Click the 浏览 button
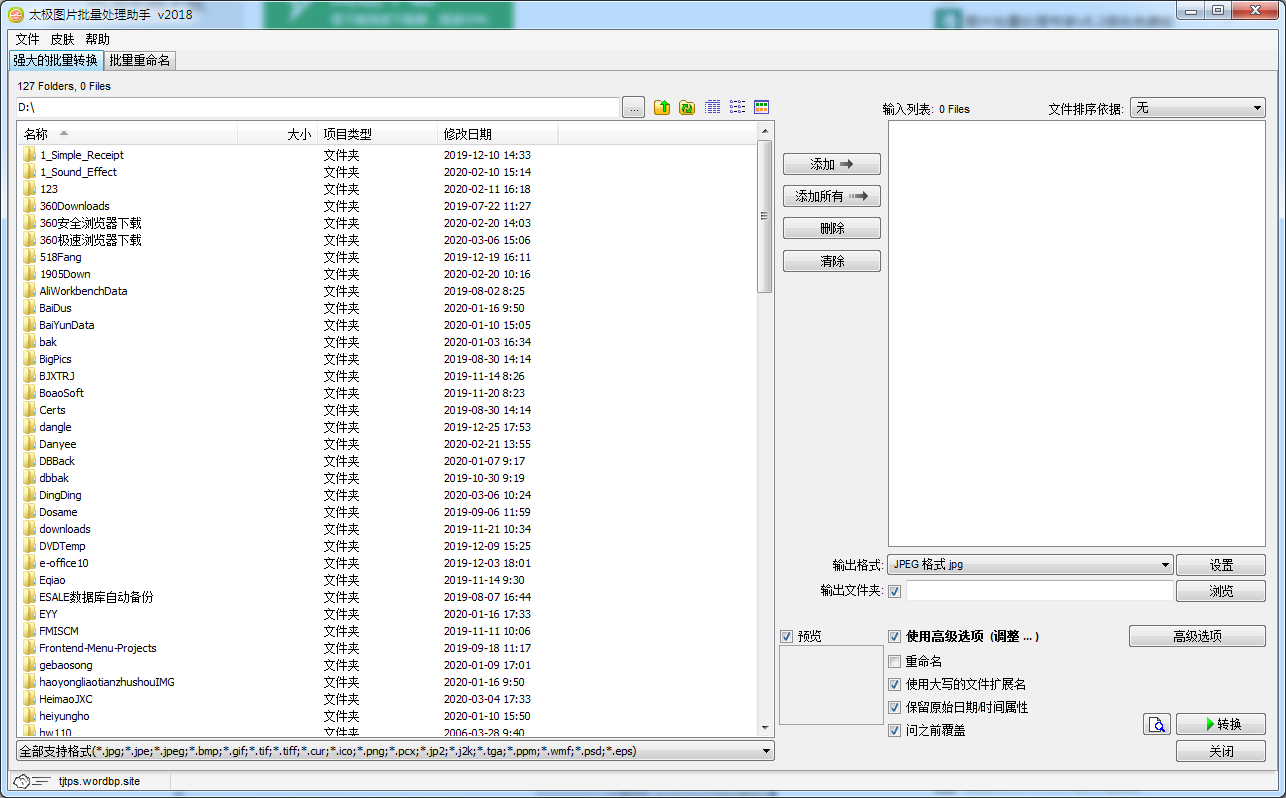1286x798 pixels. click(1221, 591)
